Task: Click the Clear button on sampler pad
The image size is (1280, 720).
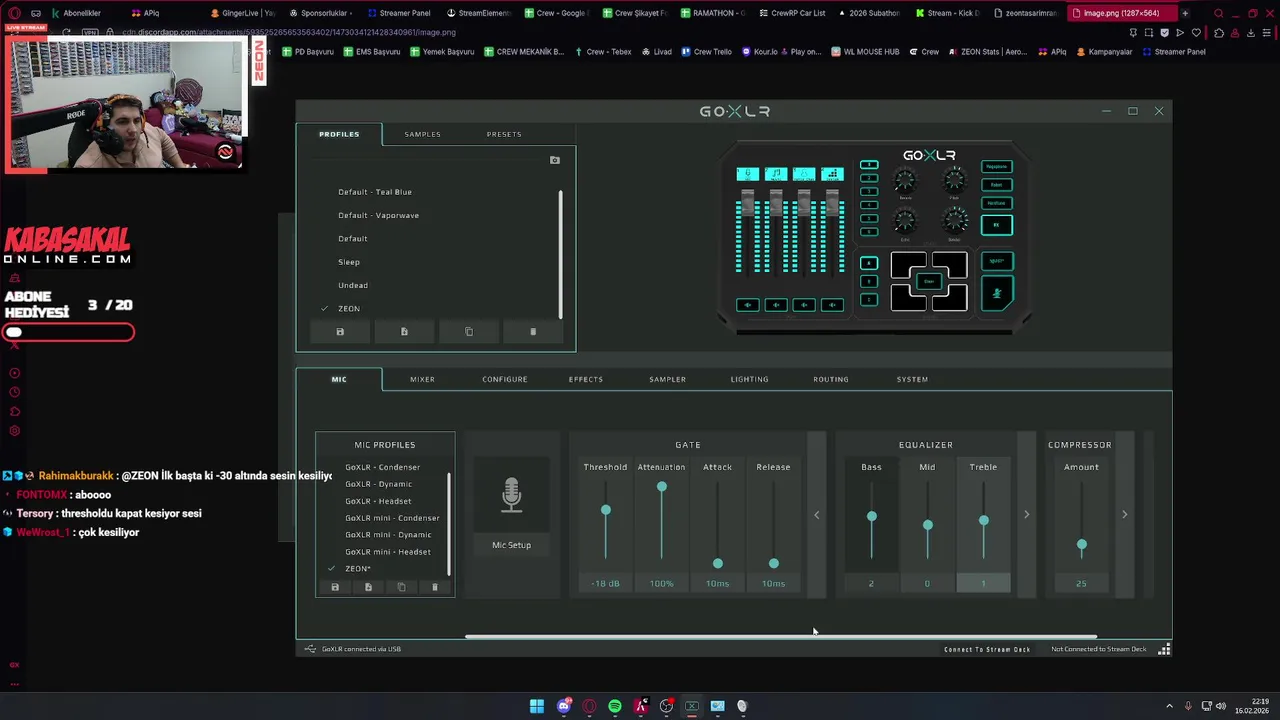Action: click(929, 282)
